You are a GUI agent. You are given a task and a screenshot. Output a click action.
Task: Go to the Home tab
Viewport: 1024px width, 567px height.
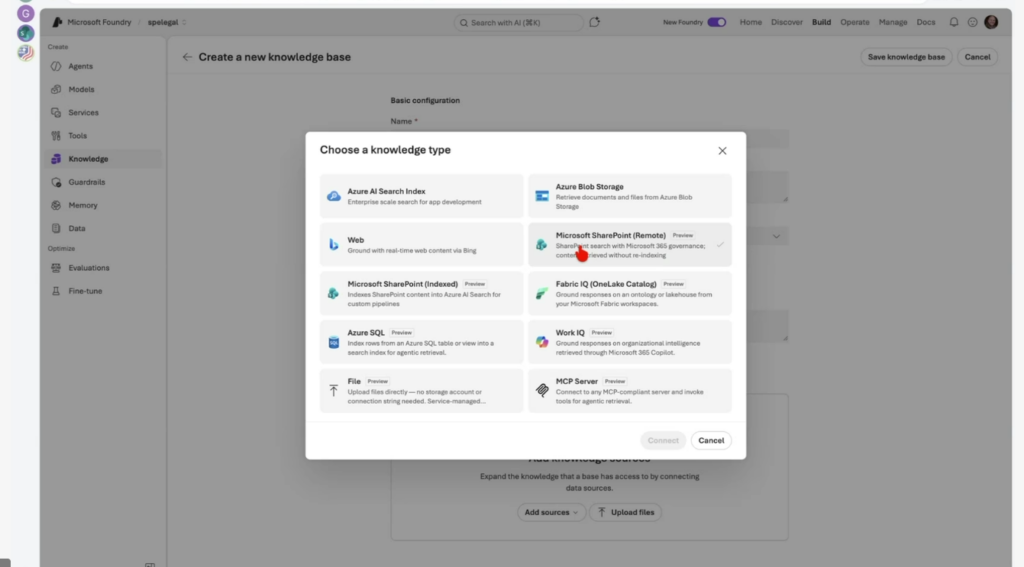[x=750, y=22]
